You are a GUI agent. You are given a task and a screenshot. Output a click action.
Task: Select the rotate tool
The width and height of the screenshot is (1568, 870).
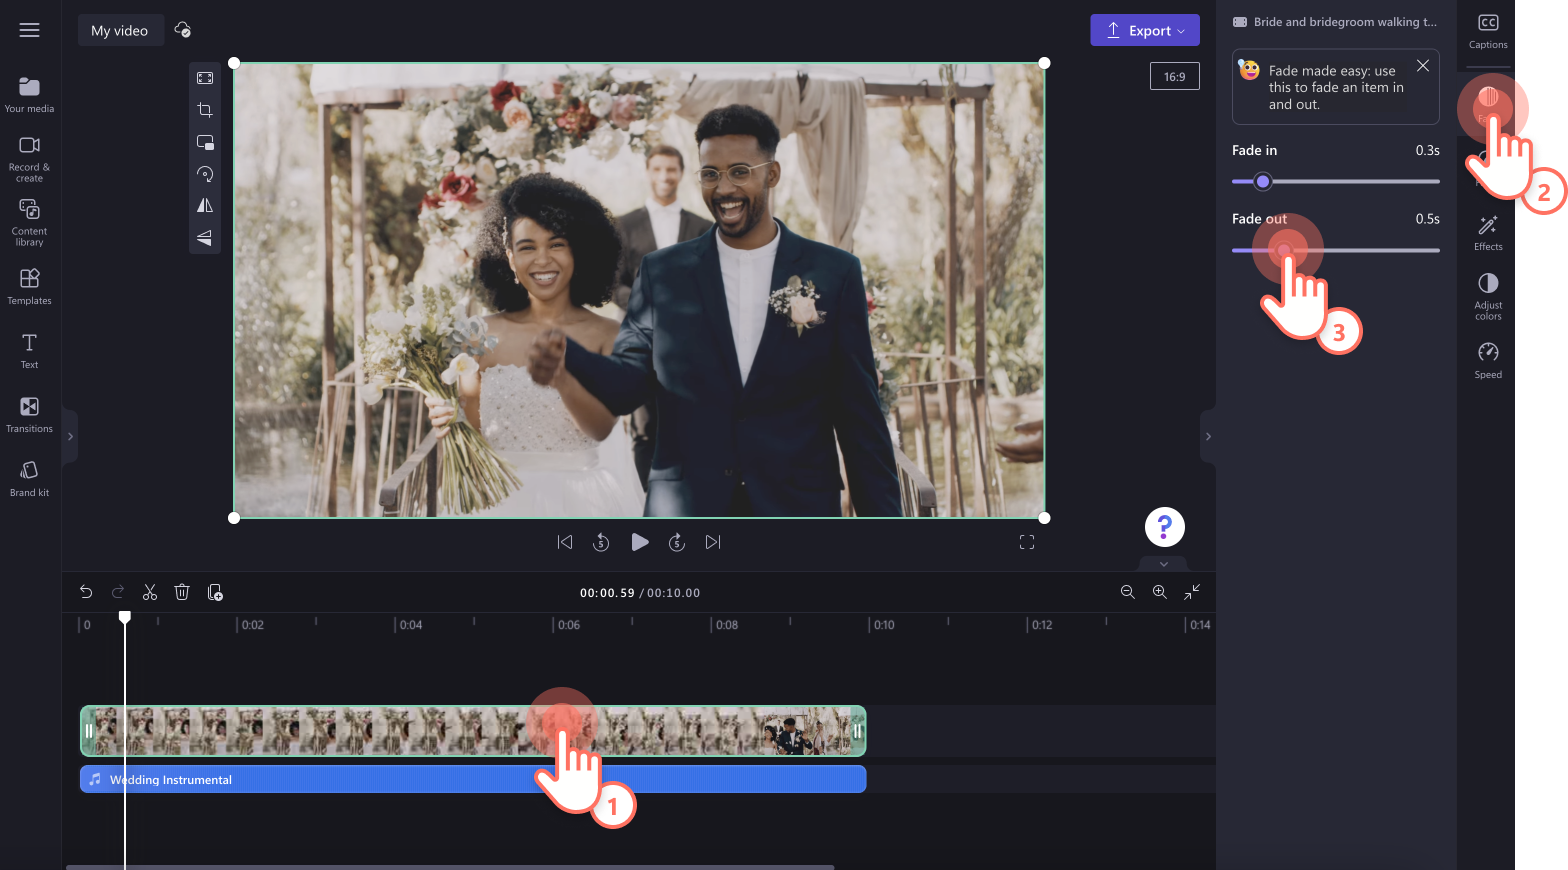[205, 174]
